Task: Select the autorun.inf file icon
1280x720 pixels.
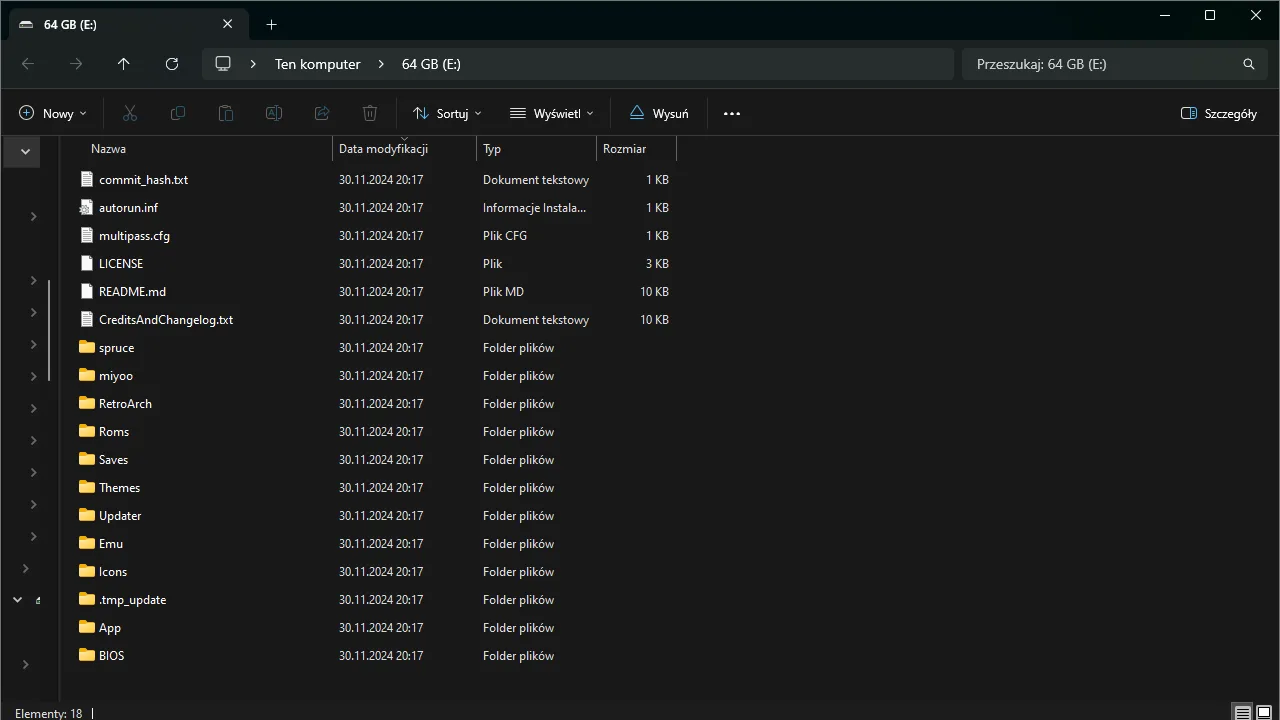Action: (87, 208)
